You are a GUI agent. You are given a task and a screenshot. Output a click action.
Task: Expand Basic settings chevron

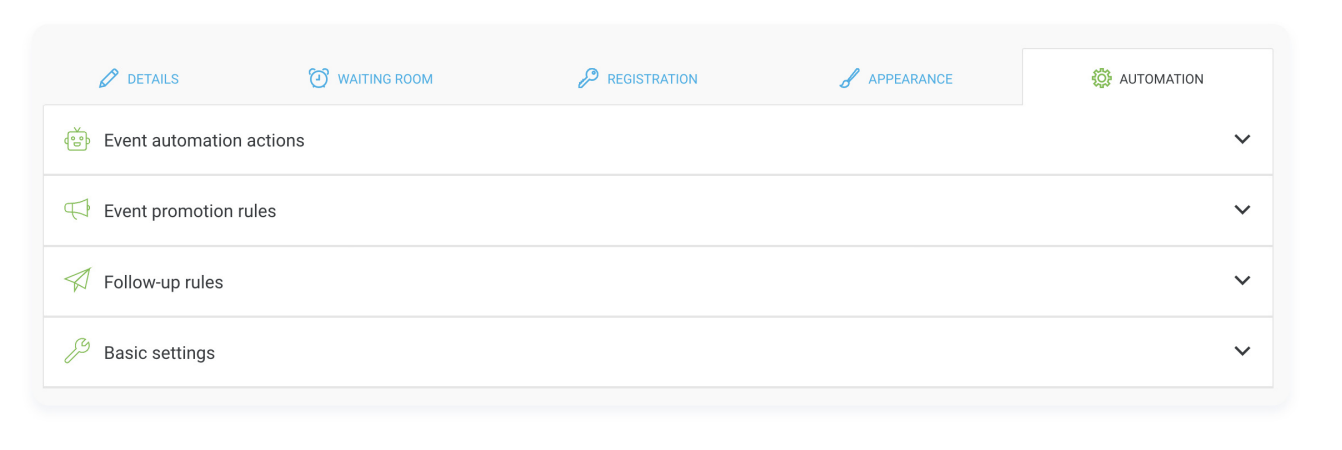coord(1242,351)
